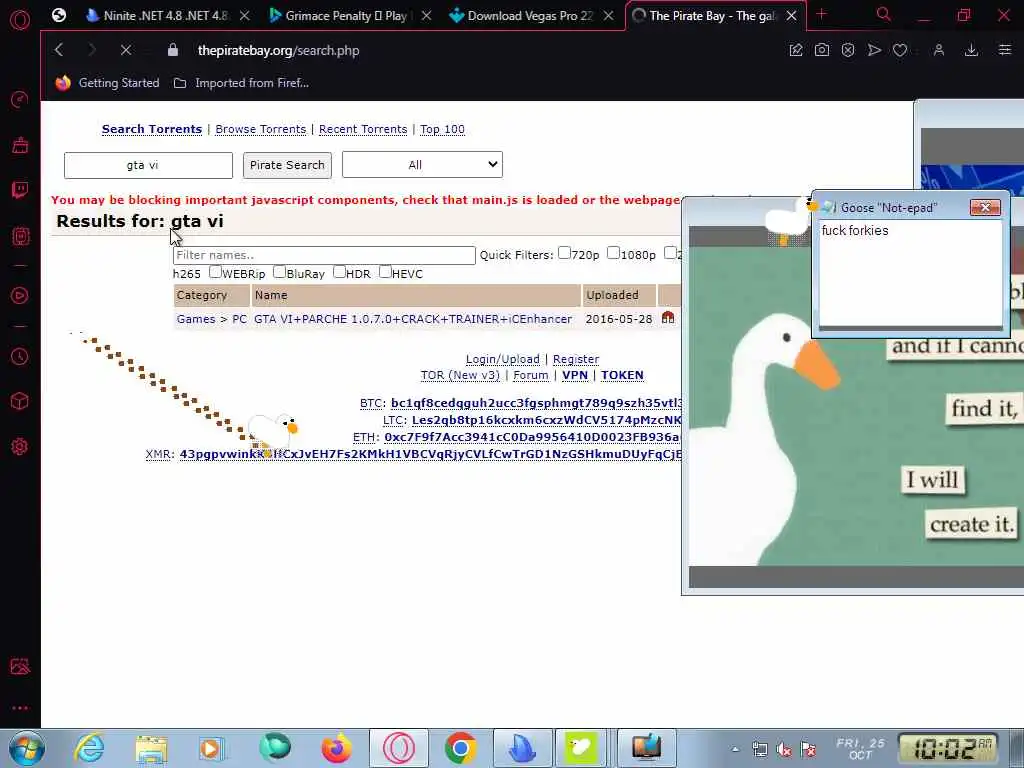
Task: Expand the All category dropdown
Action: 422,165
